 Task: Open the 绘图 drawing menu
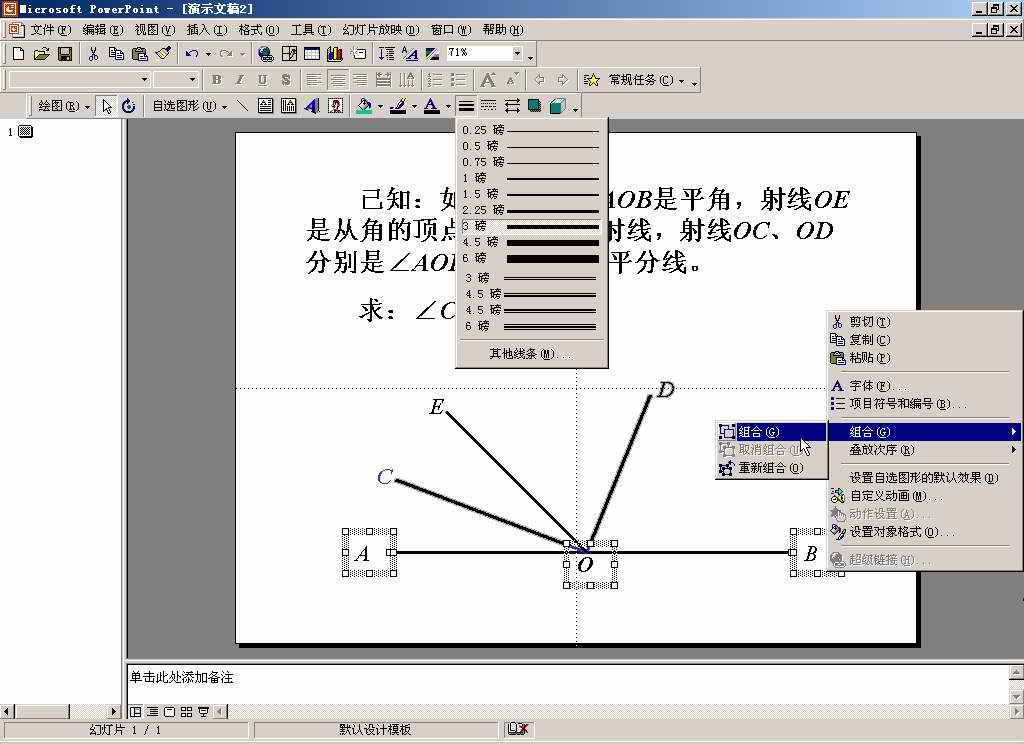pyautogui.click(x=63, y=106)
